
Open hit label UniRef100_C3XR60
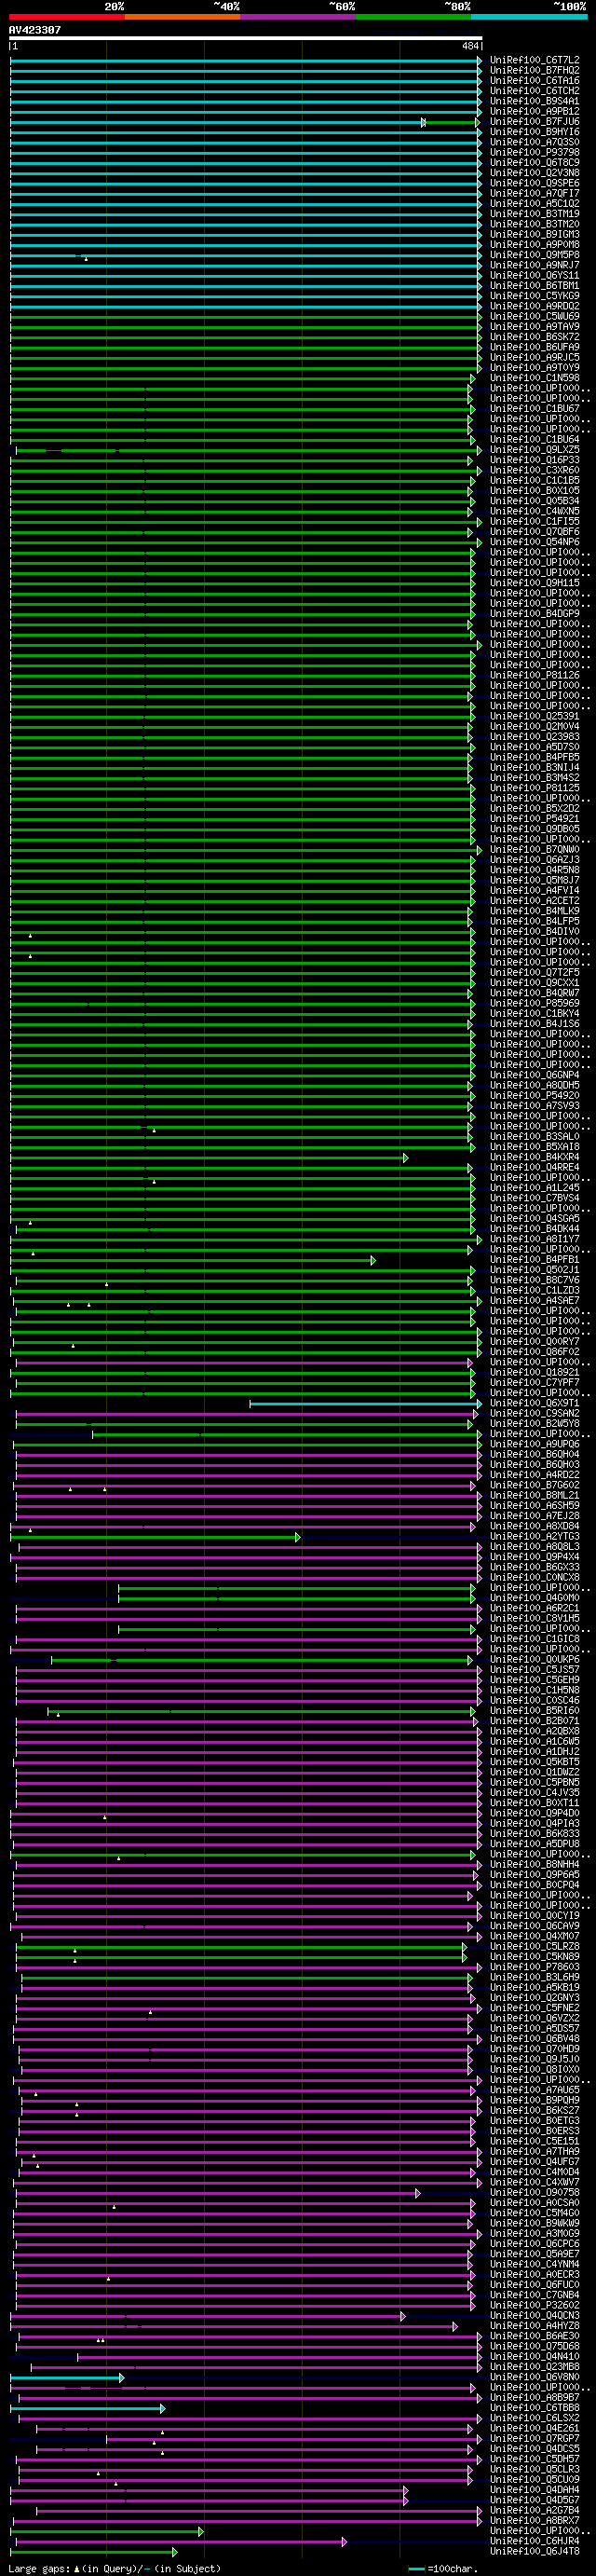coord(534,470)
